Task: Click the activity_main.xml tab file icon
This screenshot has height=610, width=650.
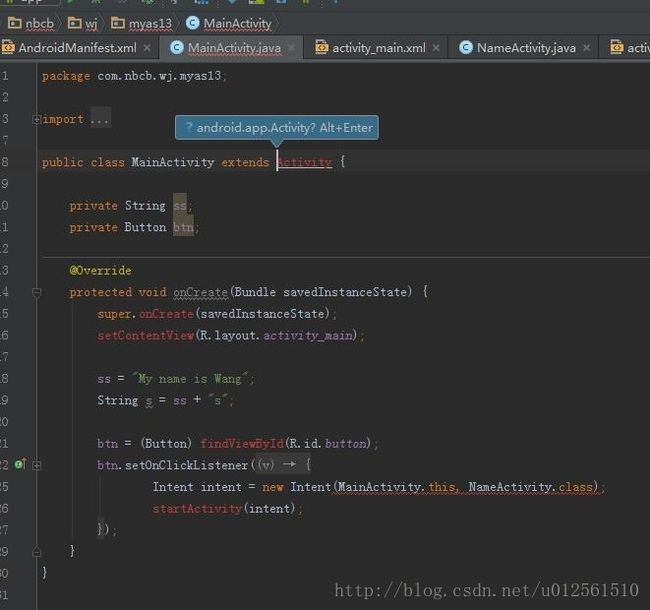Action: click(x=322, y=48)
